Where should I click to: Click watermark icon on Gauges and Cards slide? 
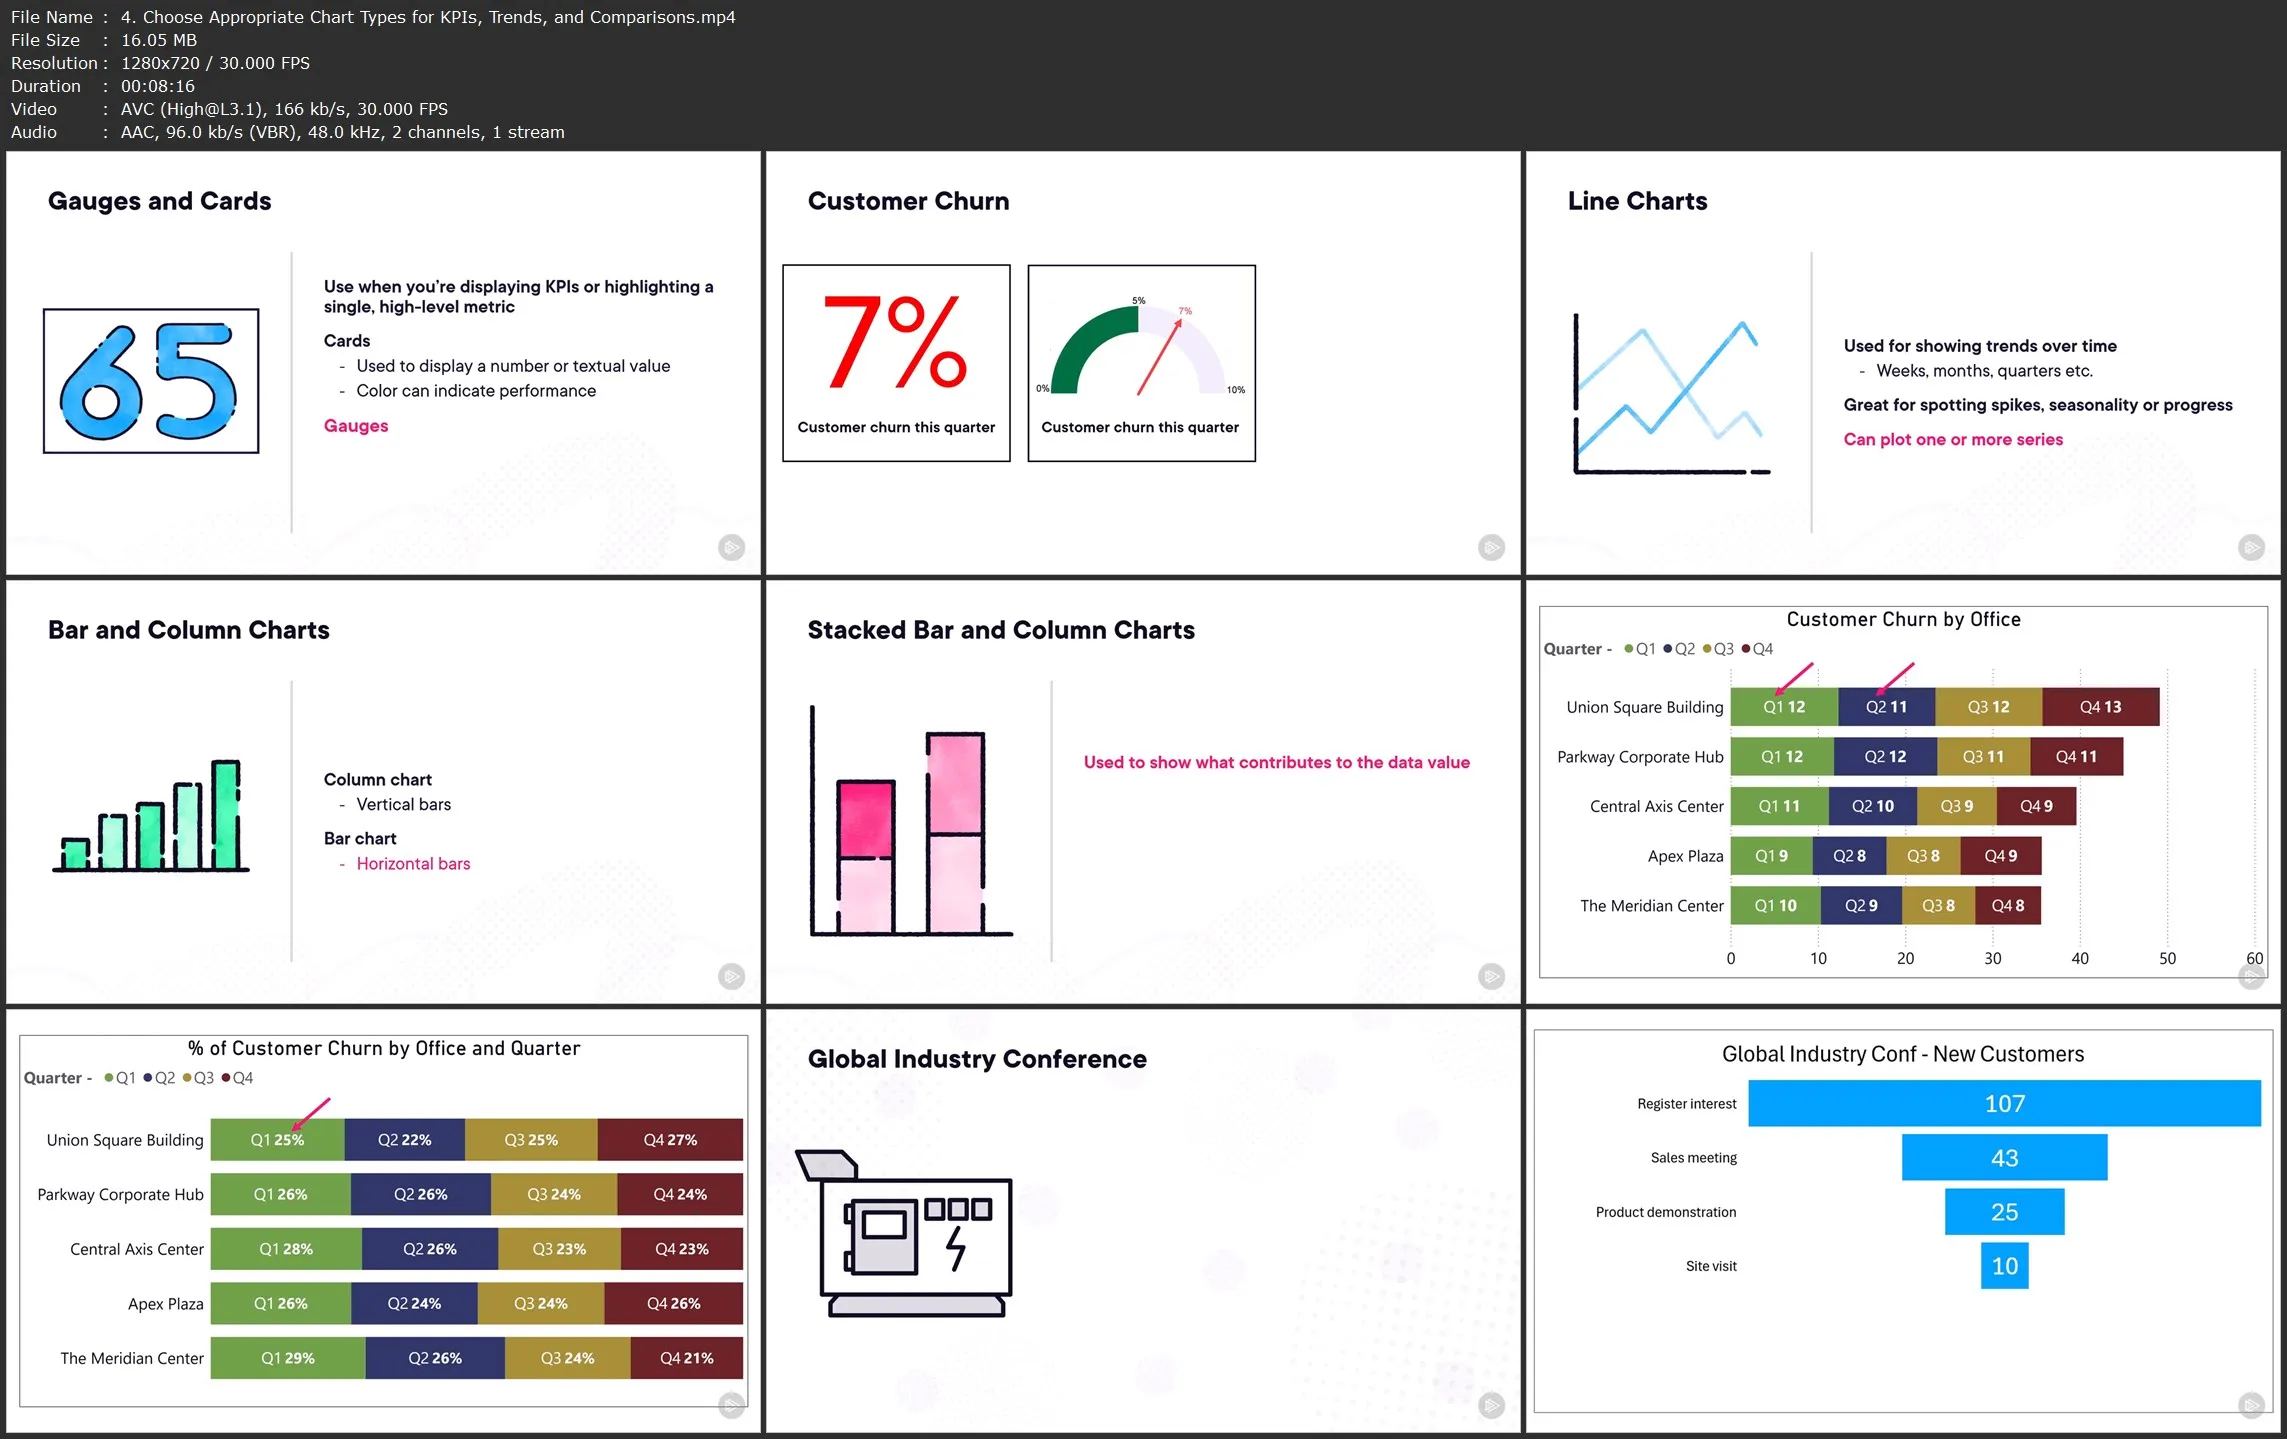tap(732, 547)
